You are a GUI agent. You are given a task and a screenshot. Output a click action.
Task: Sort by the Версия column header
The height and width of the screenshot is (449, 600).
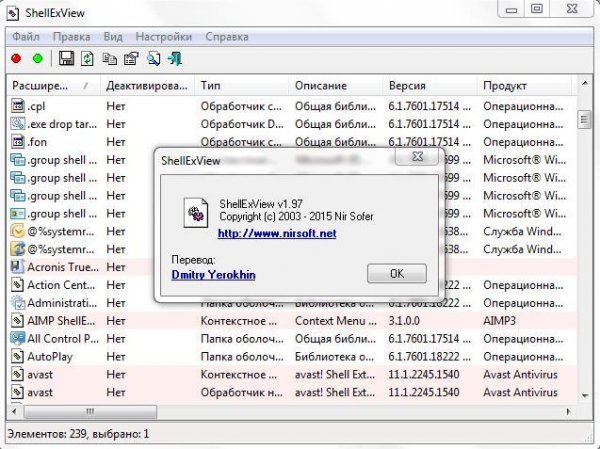point(430,85)
